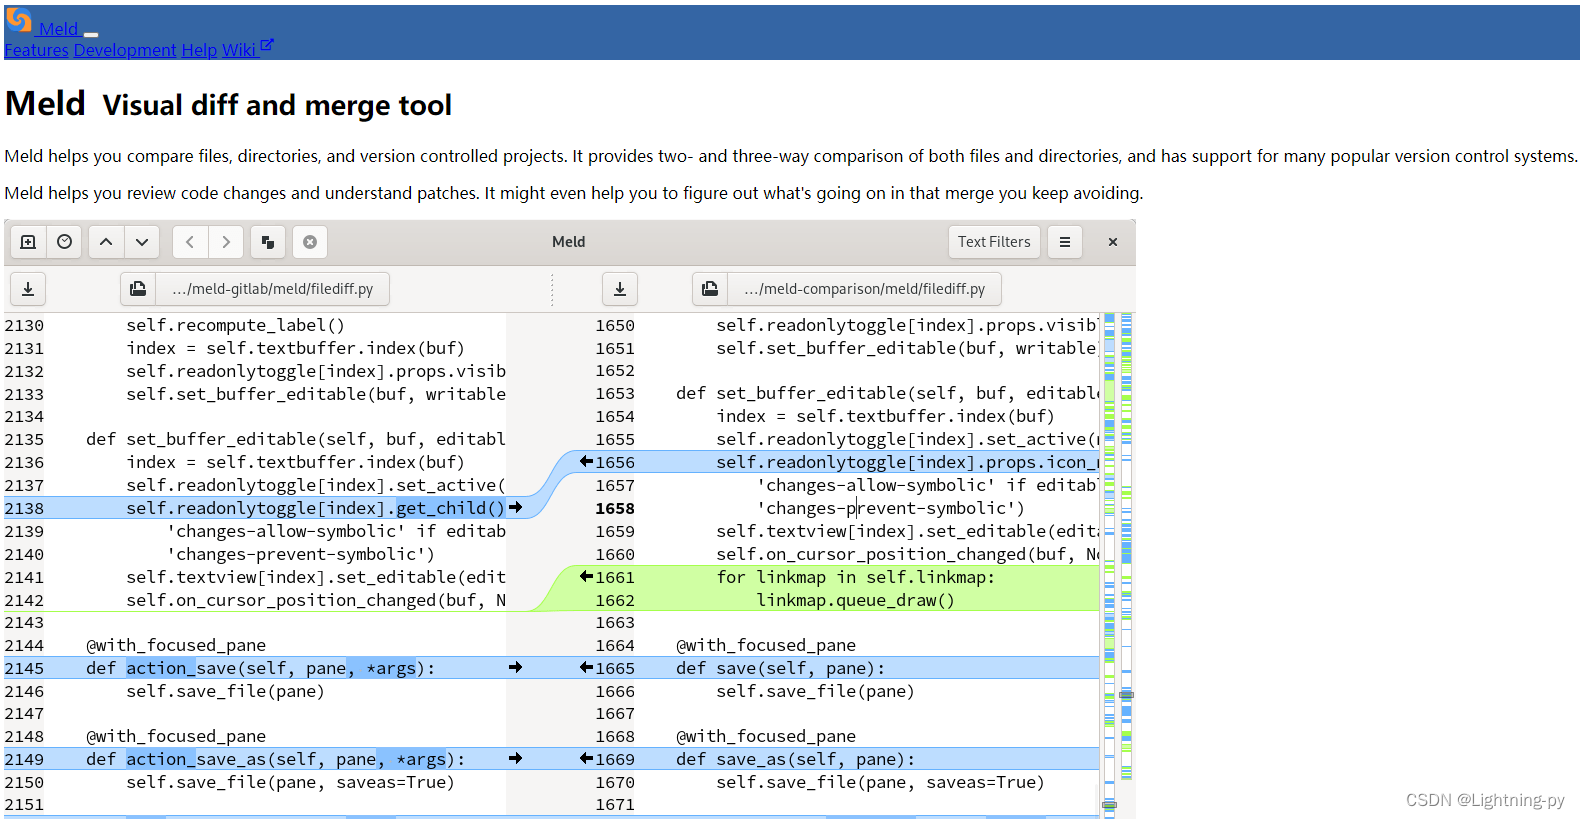Open the Help link
Image resolution: width=1580 pixels, height=819 pixels.
(x=199, y=50)
